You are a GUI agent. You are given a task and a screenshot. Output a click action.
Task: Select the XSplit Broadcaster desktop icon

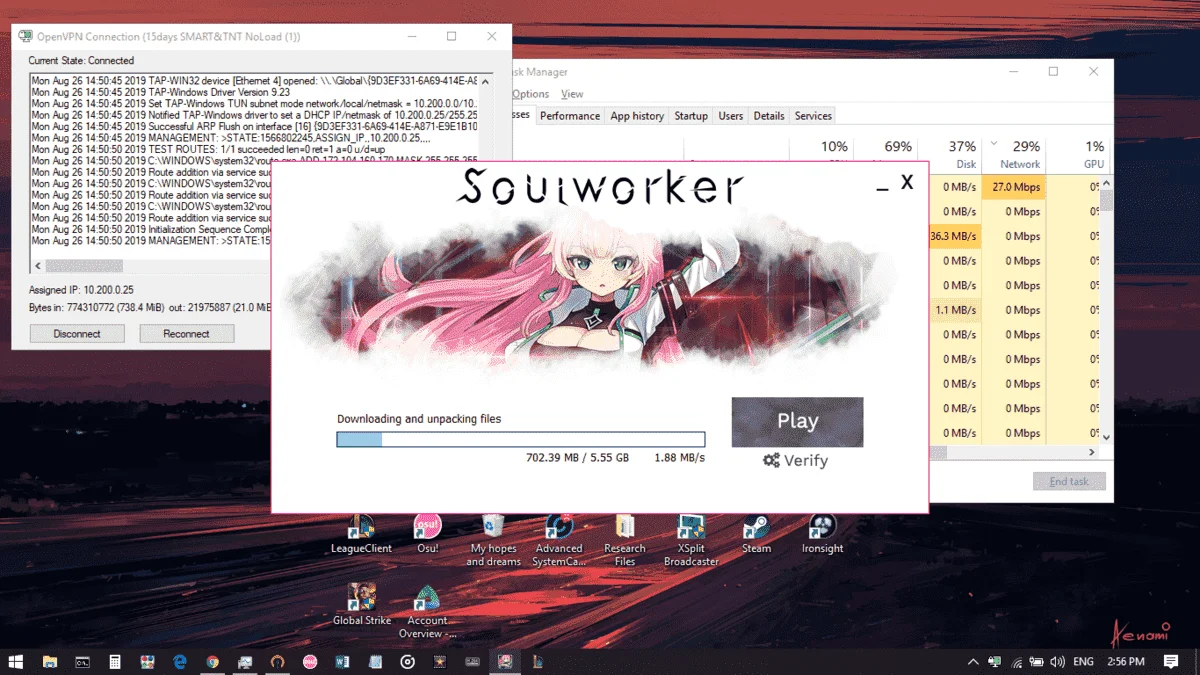[691, 541]
